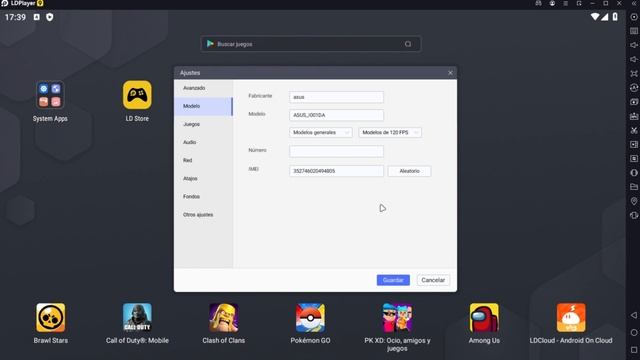This screenshot has width=640, height=360.
Task: Tap the Android home circle button
Action: point(634,333)
